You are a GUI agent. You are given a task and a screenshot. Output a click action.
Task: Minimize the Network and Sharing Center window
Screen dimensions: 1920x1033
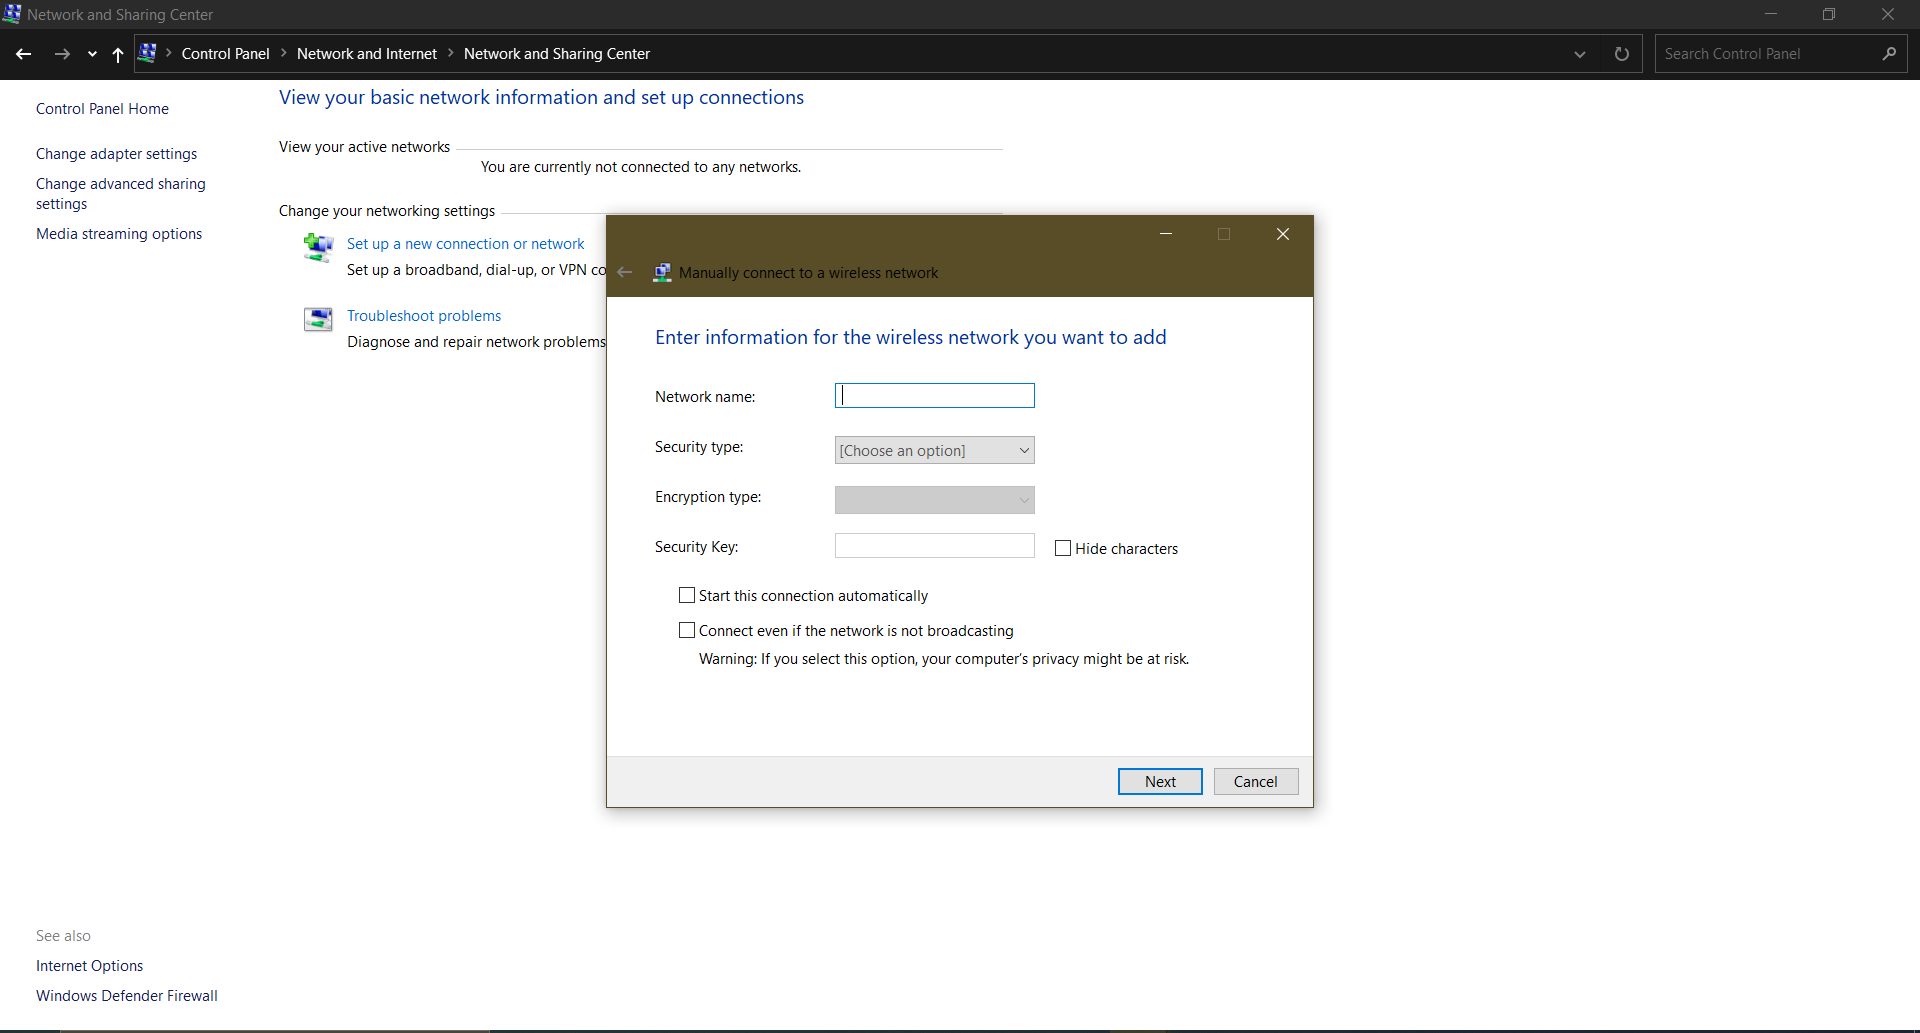pos(1771,14)
